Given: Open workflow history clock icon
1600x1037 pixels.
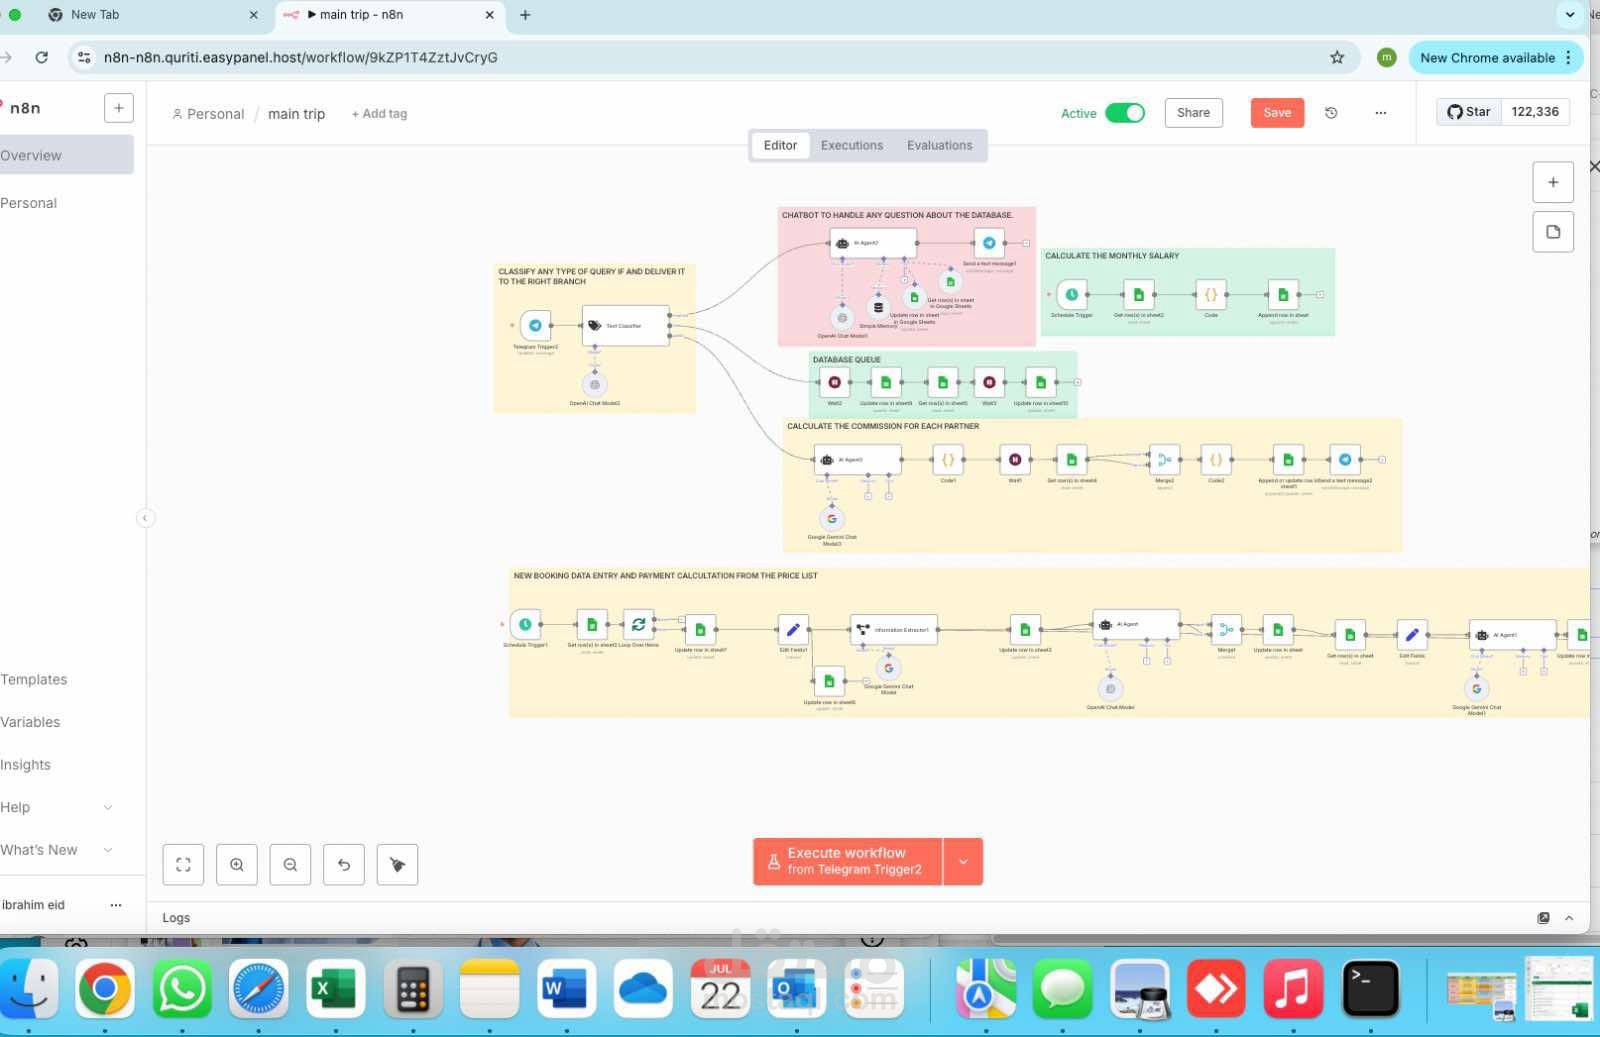Looking at the screenshot, I should (x=1331, y=113).
